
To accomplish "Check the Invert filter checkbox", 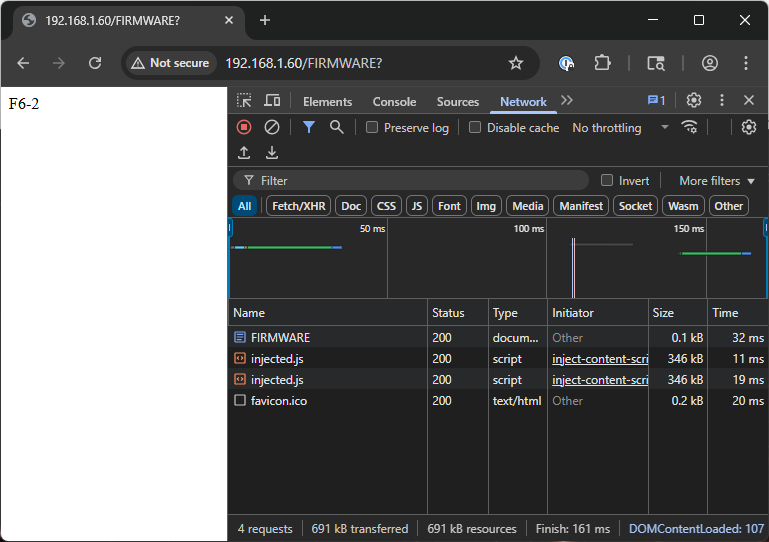I will (x=607, y=180).
